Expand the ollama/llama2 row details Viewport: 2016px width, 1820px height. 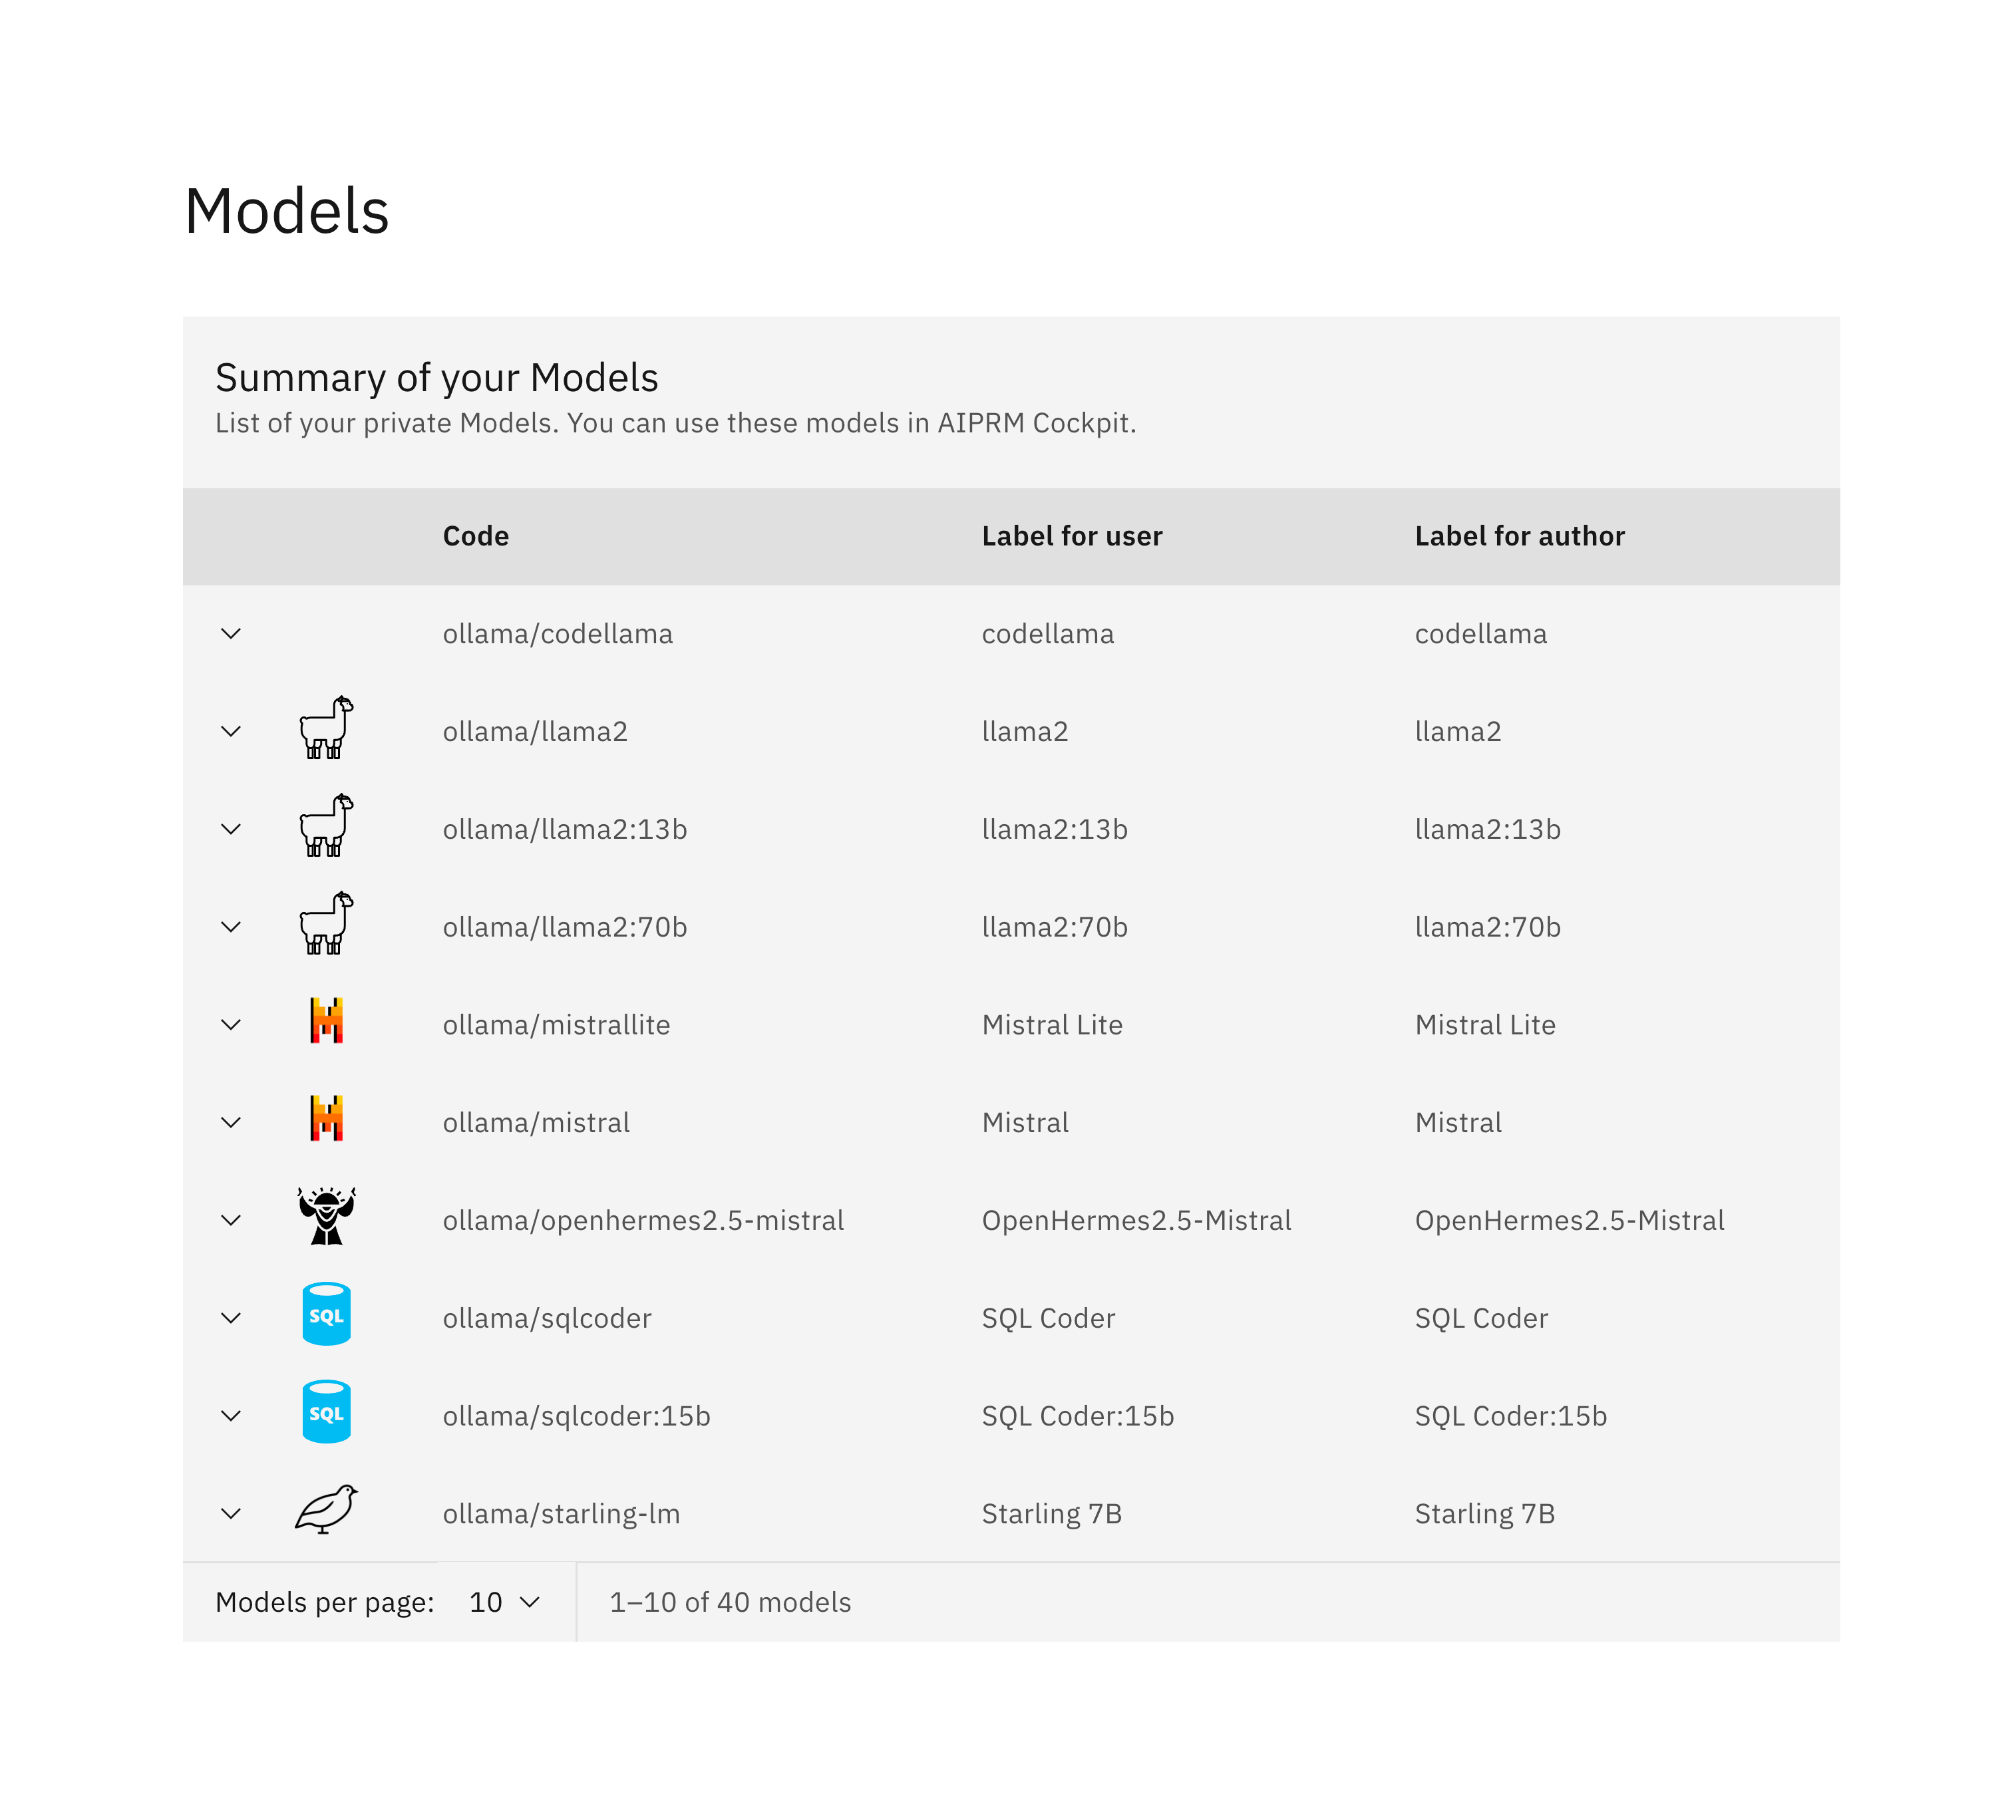pos(231,732)
